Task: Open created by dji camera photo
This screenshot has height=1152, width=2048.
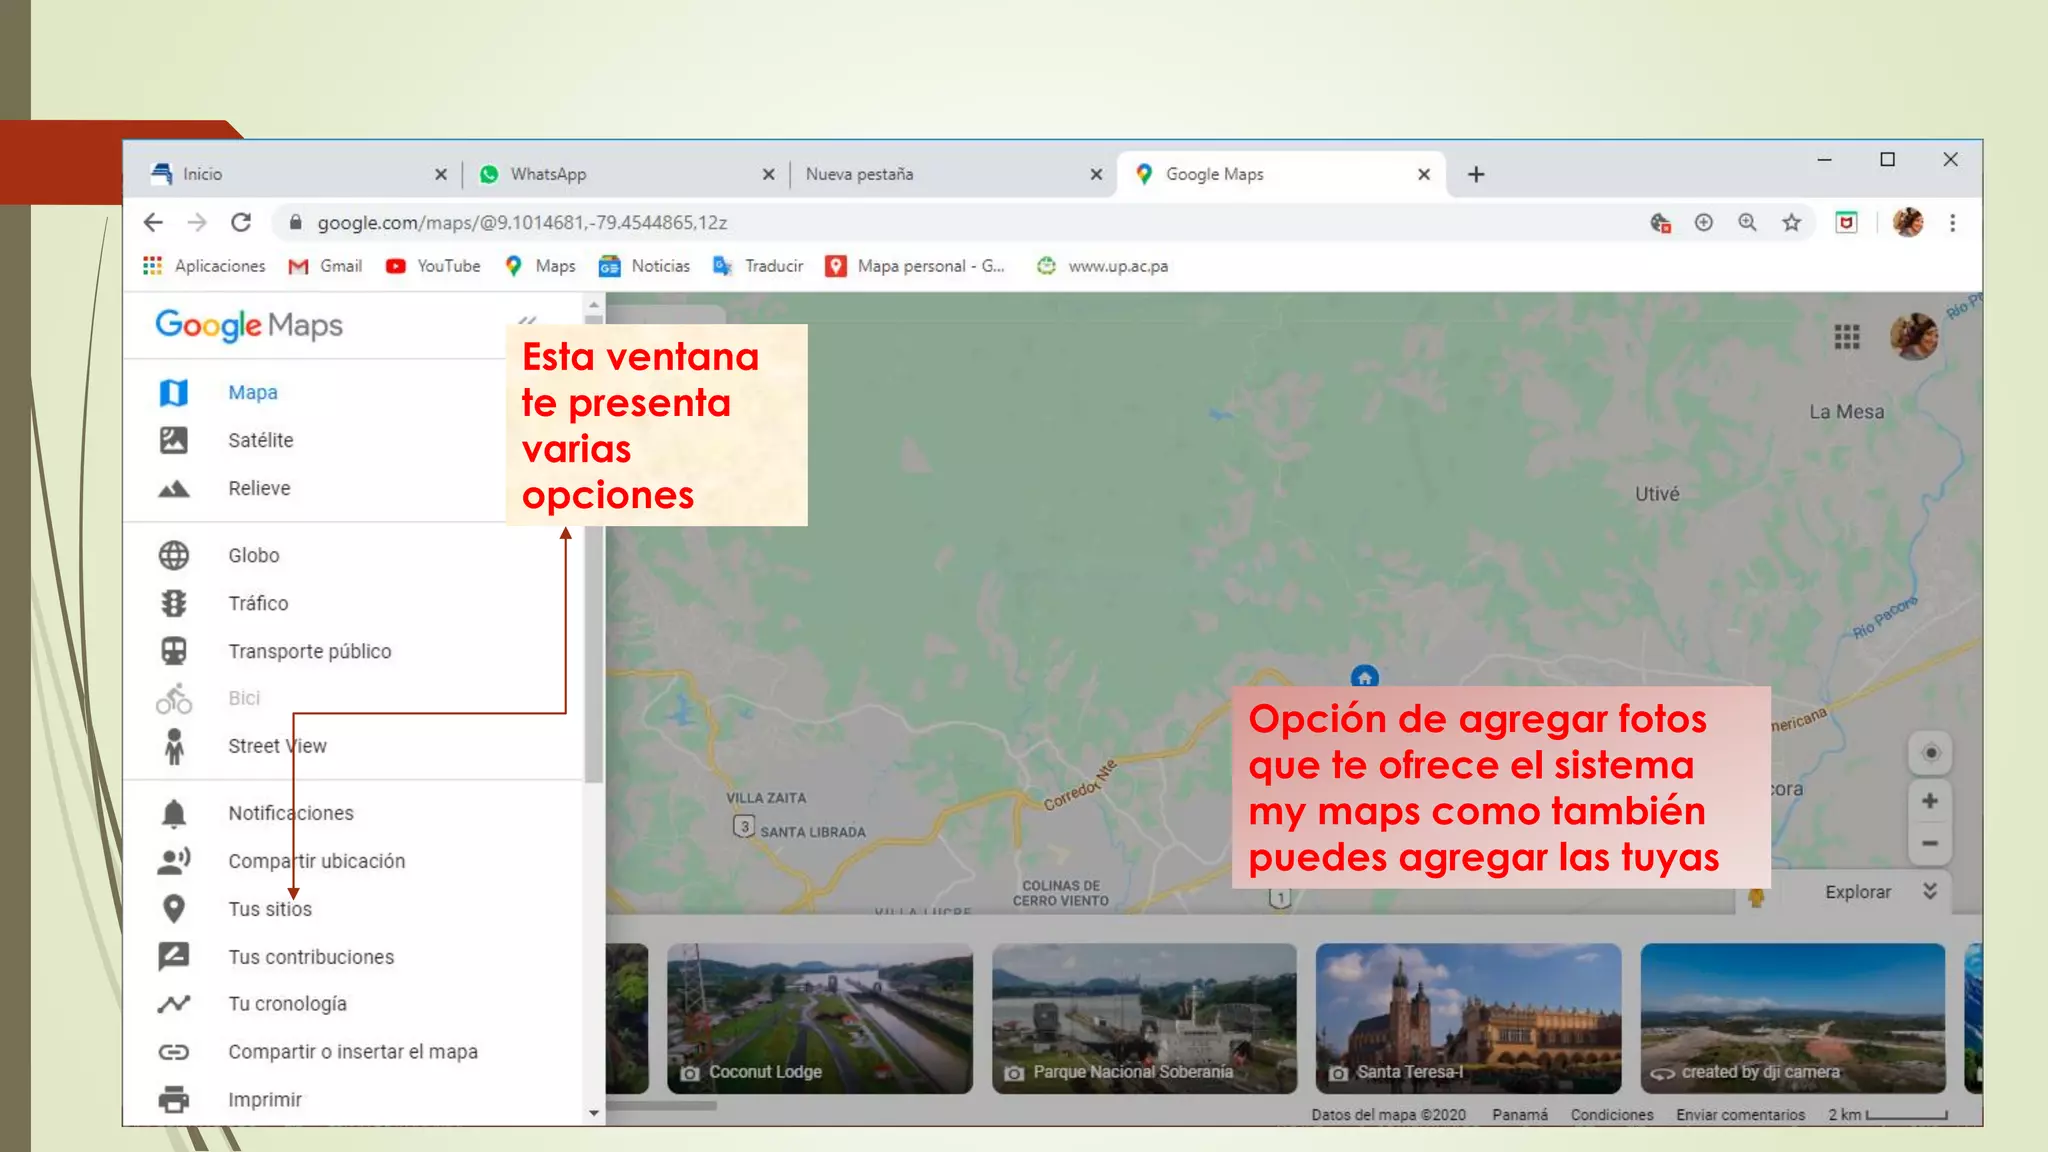Action: coord(1792,1018)
